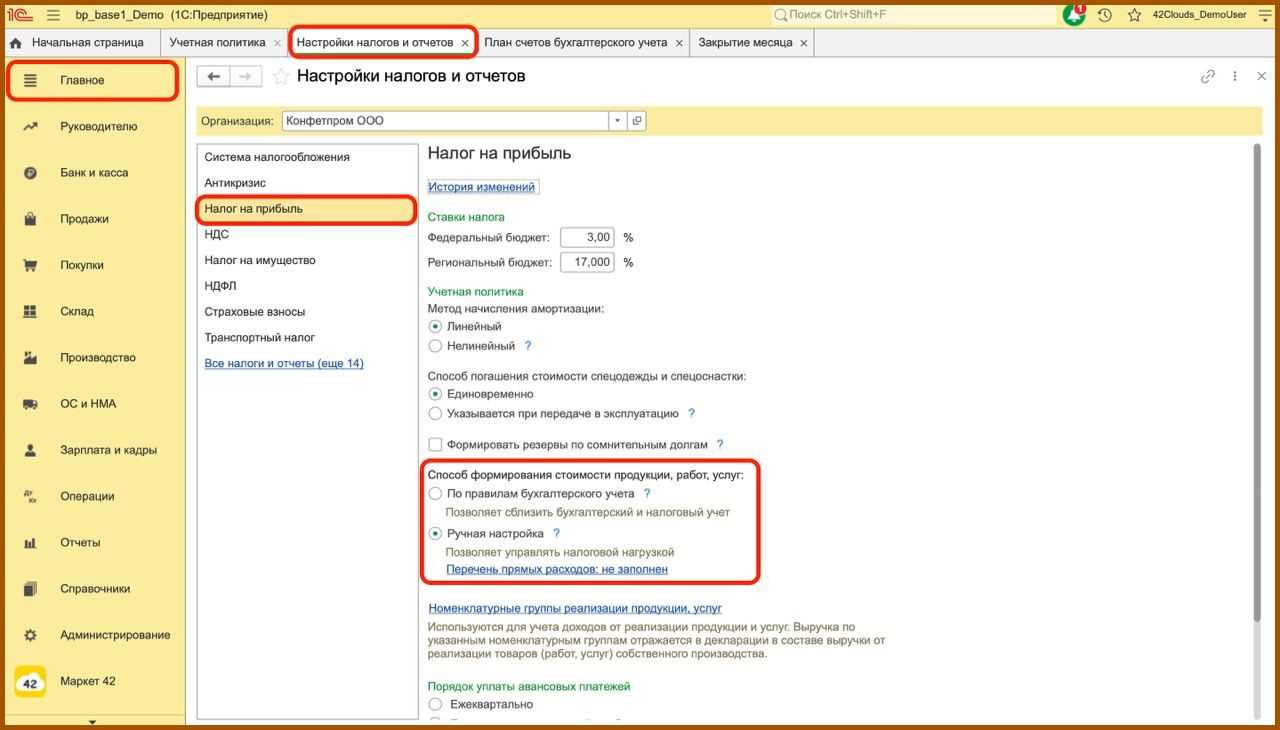Viewport: 1280px width, 730px height.
Task: Close the Настройки налогов и отчетов tab
Action: 464,43
